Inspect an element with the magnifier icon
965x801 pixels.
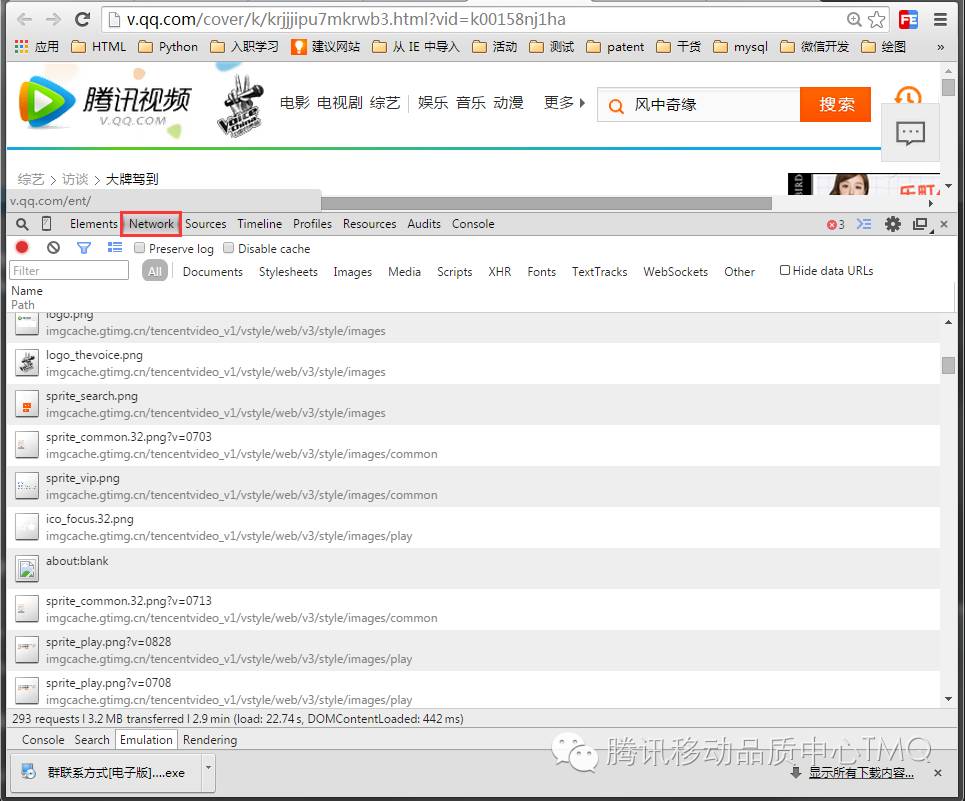click(20, 224)
